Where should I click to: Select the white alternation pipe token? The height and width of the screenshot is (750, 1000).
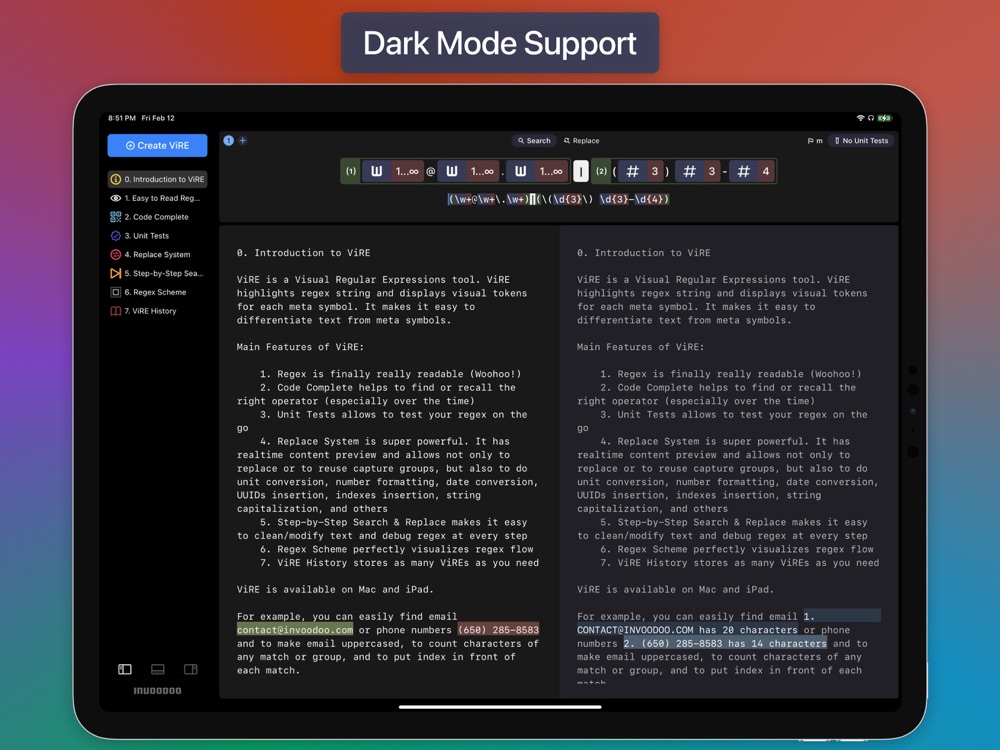coord(580,172)
